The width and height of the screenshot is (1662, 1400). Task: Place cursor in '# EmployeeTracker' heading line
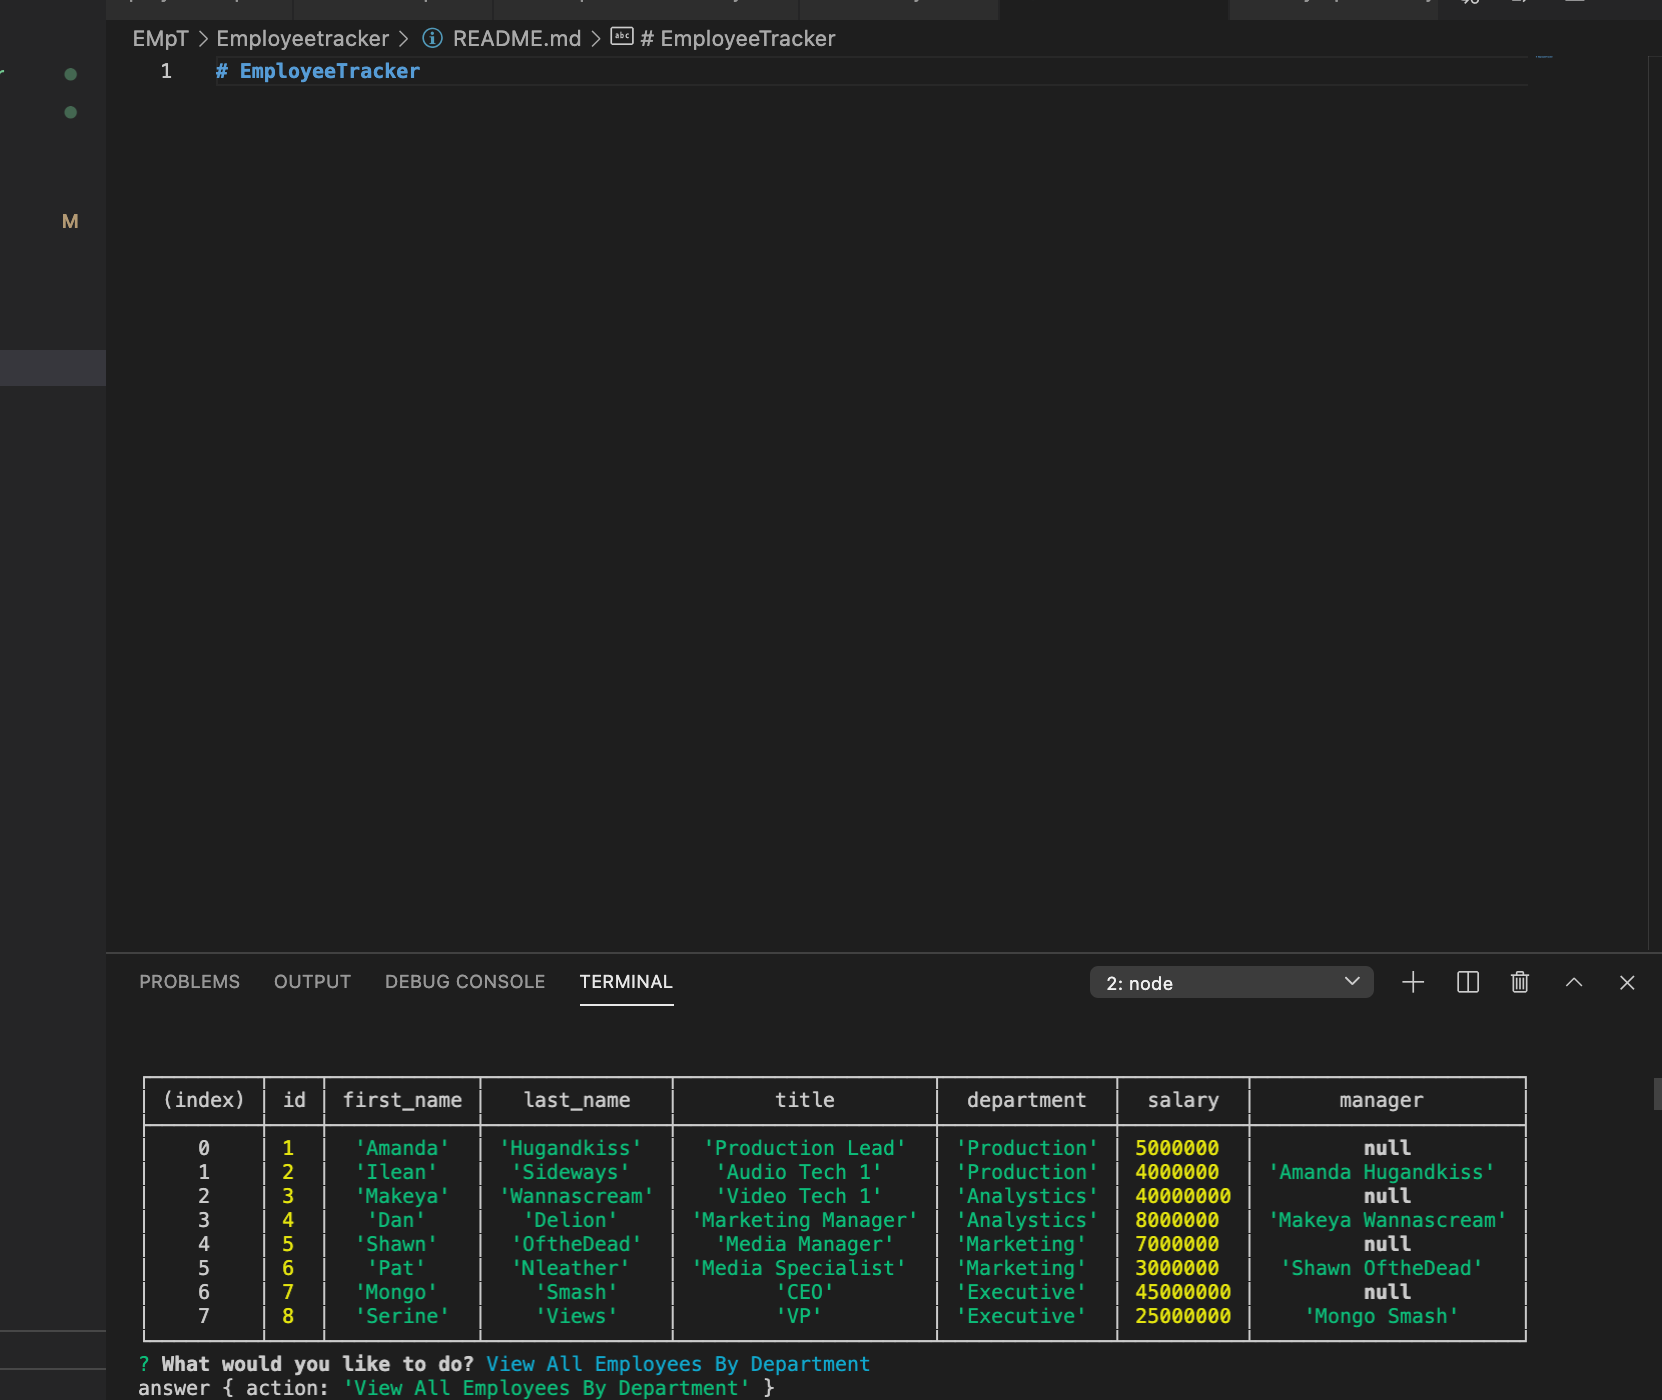click(318, 71)
